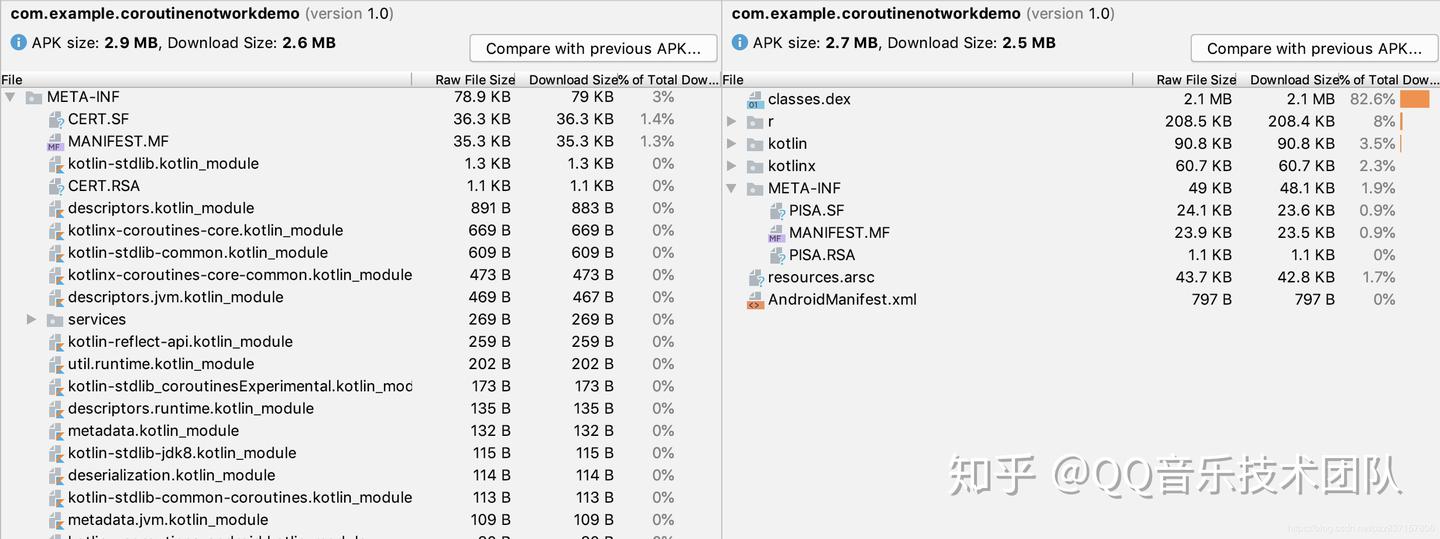Click left Compare with previous APK button

pos(594,49)
